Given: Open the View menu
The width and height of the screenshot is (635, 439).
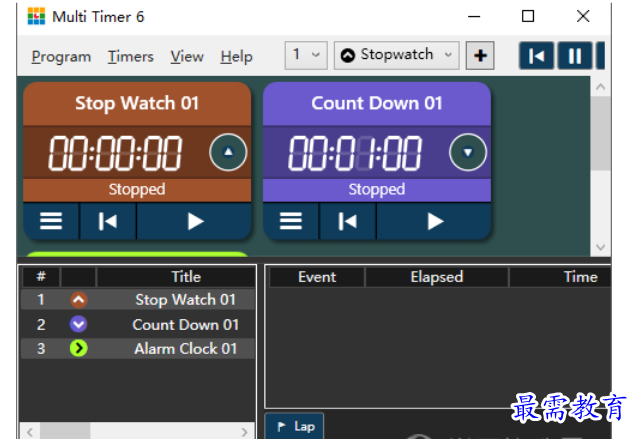Looking at the screenshot, I should [x=187, y=56].
